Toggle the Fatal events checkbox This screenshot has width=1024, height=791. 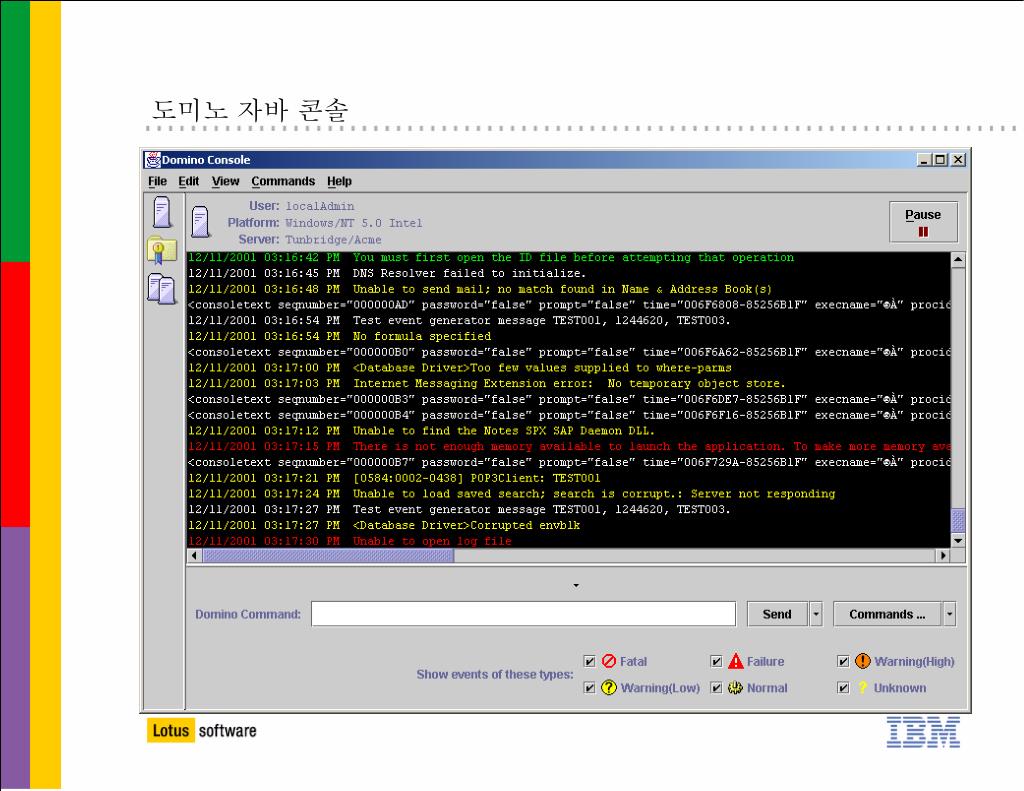coord(590,662)
